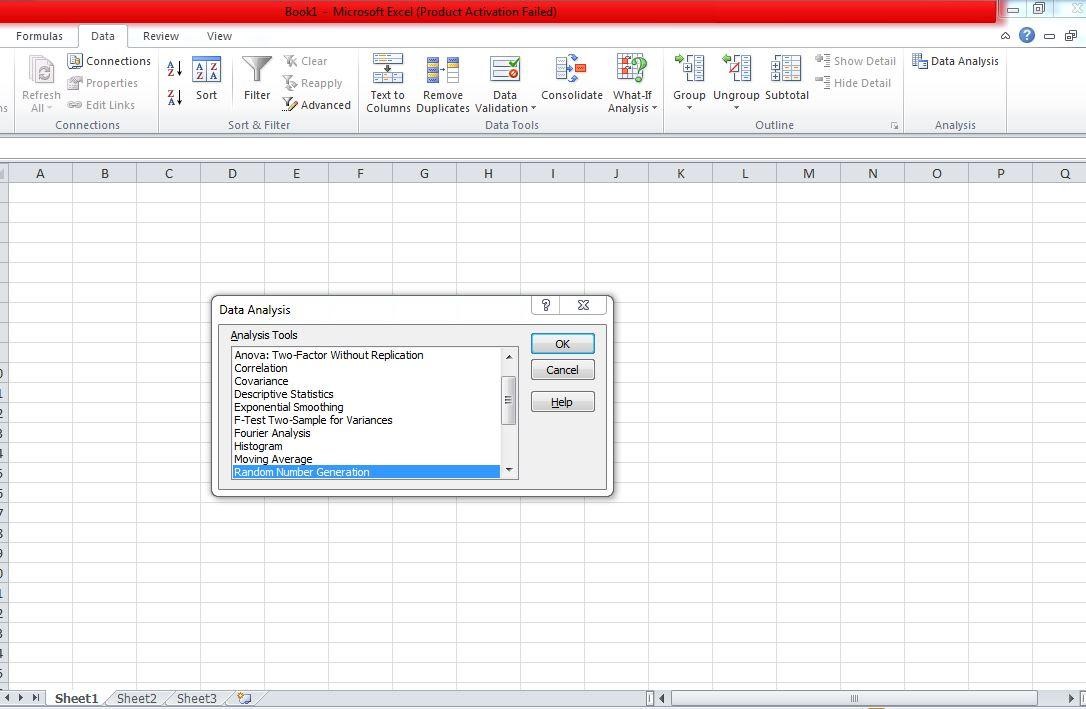Screen dimensions: 1086x709
Task: Click the Analysis Tools list scrollbar thumb
Action: [x=508, y=400]
